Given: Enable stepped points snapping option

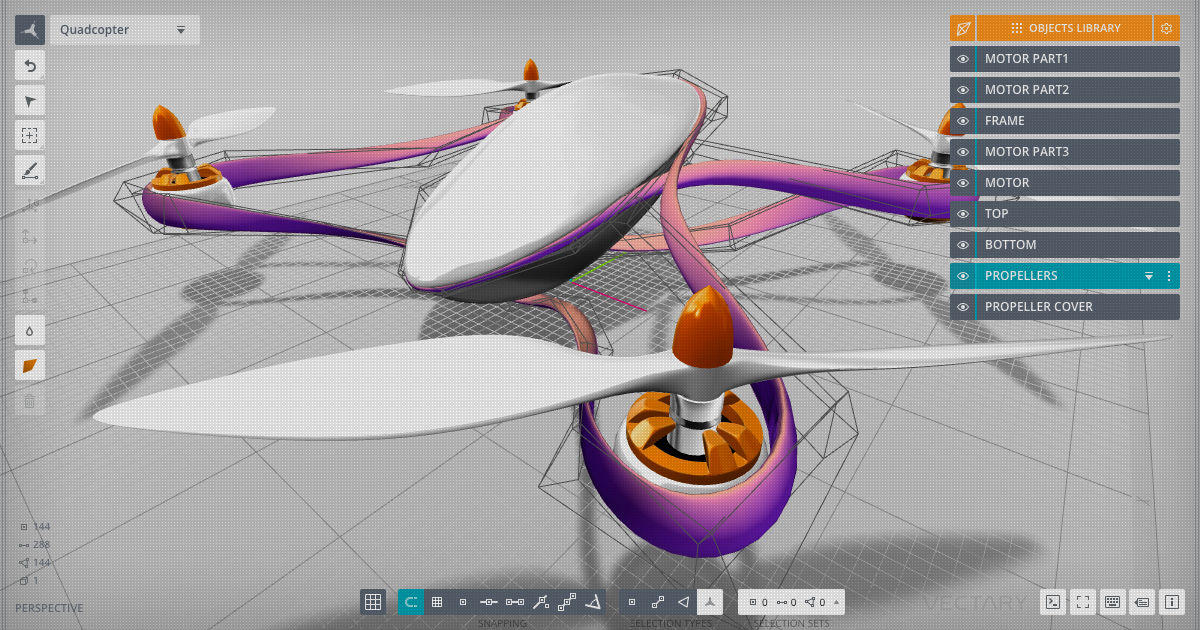Looking at the screenshot, I should [567, 602].
